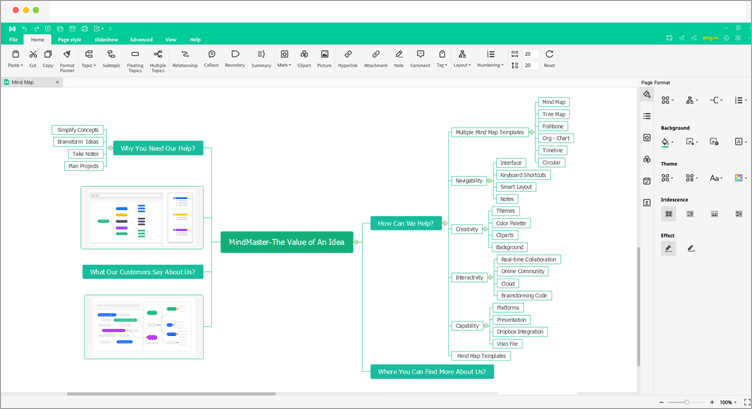The width and height of the screenshot is (752, 409).
Task: Add a Boundary around topics
Action: 235,58
